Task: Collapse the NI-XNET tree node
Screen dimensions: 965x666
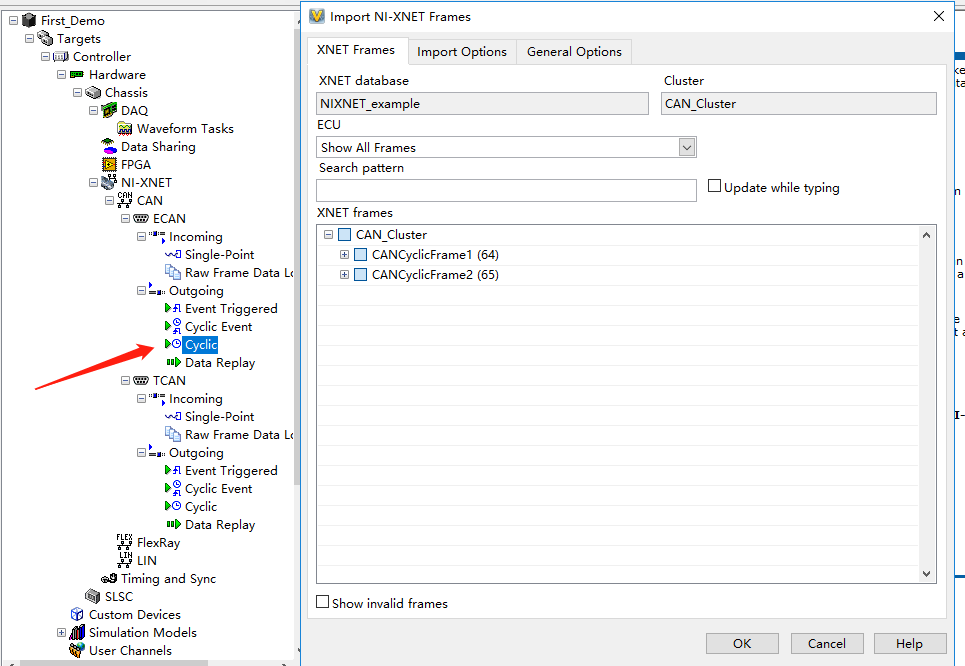Action: 94,182
